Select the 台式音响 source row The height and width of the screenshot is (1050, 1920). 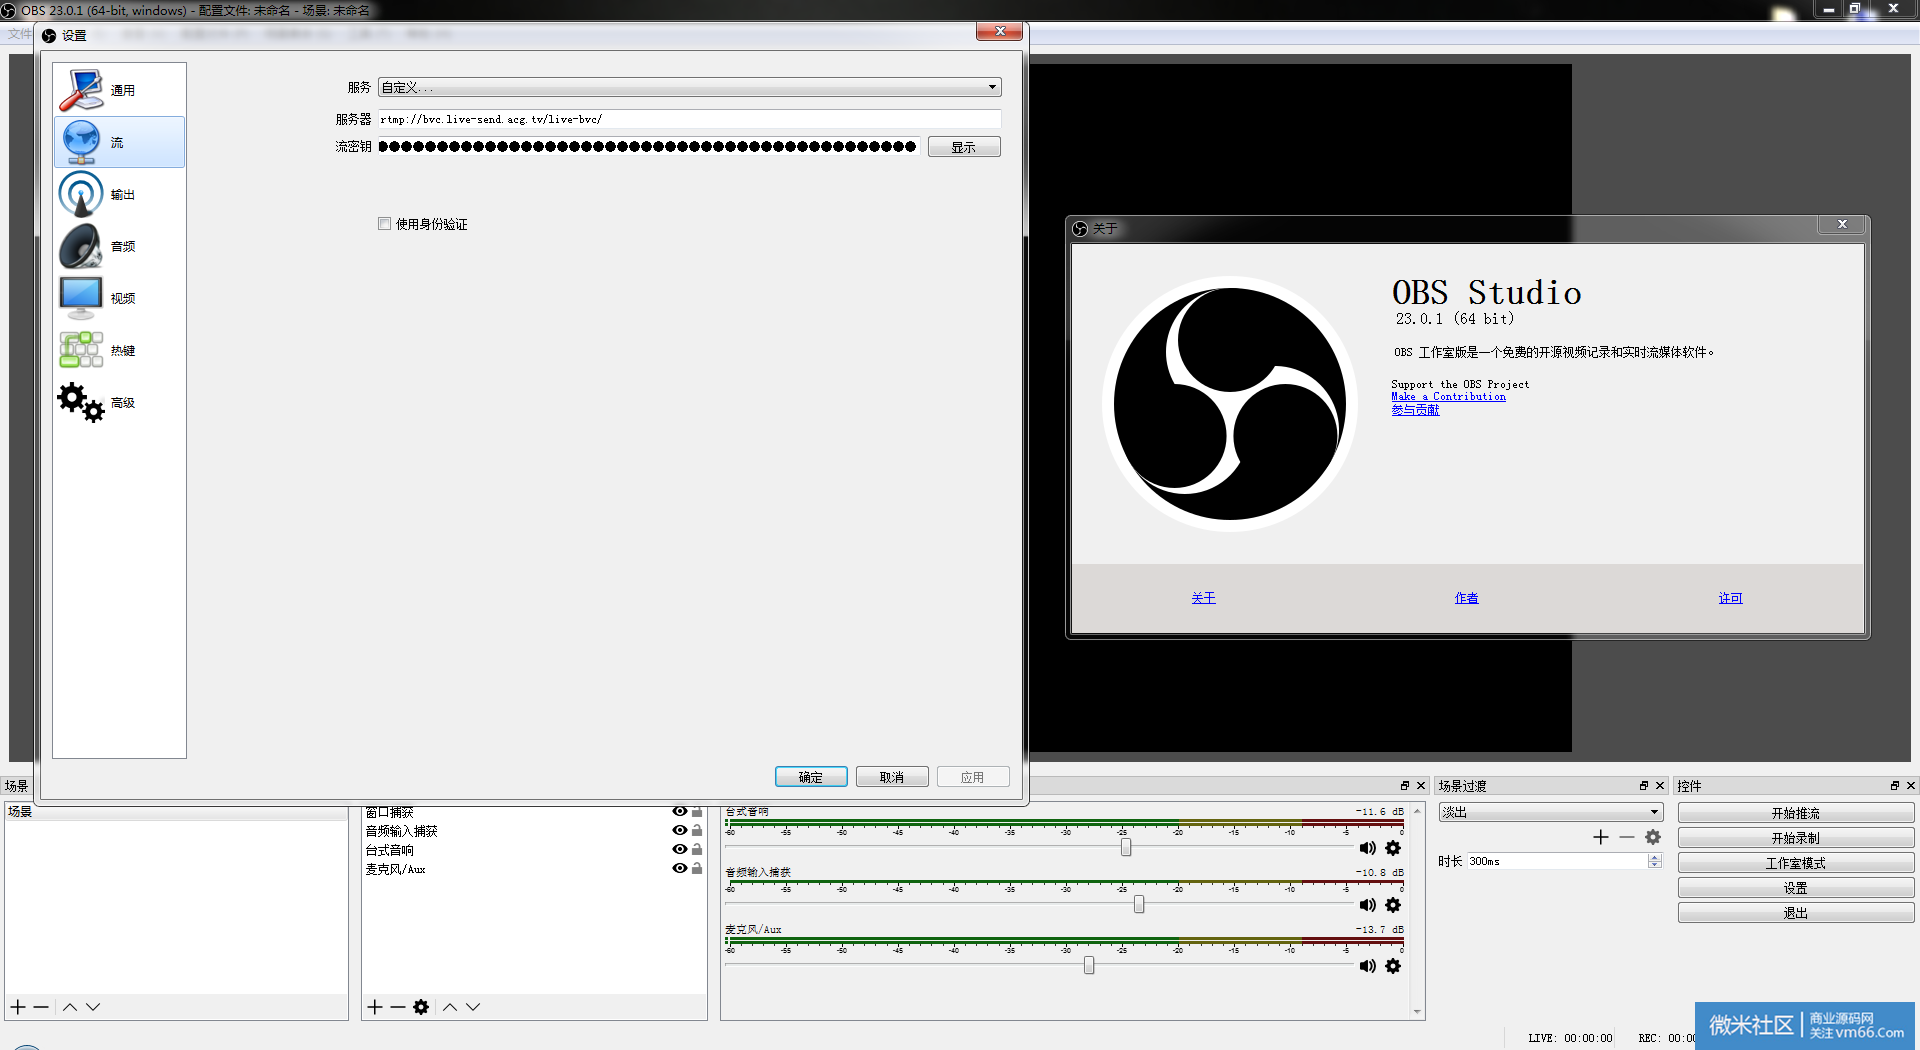tap(534, 850)
